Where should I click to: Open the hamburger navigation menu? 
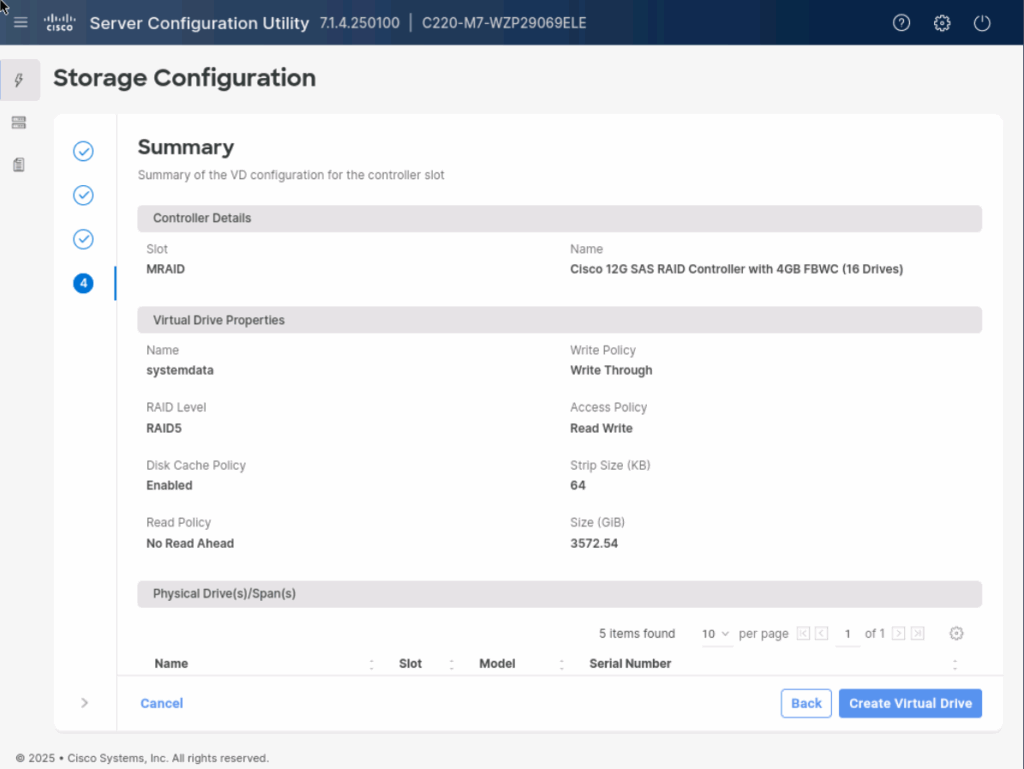pos(20,23)
